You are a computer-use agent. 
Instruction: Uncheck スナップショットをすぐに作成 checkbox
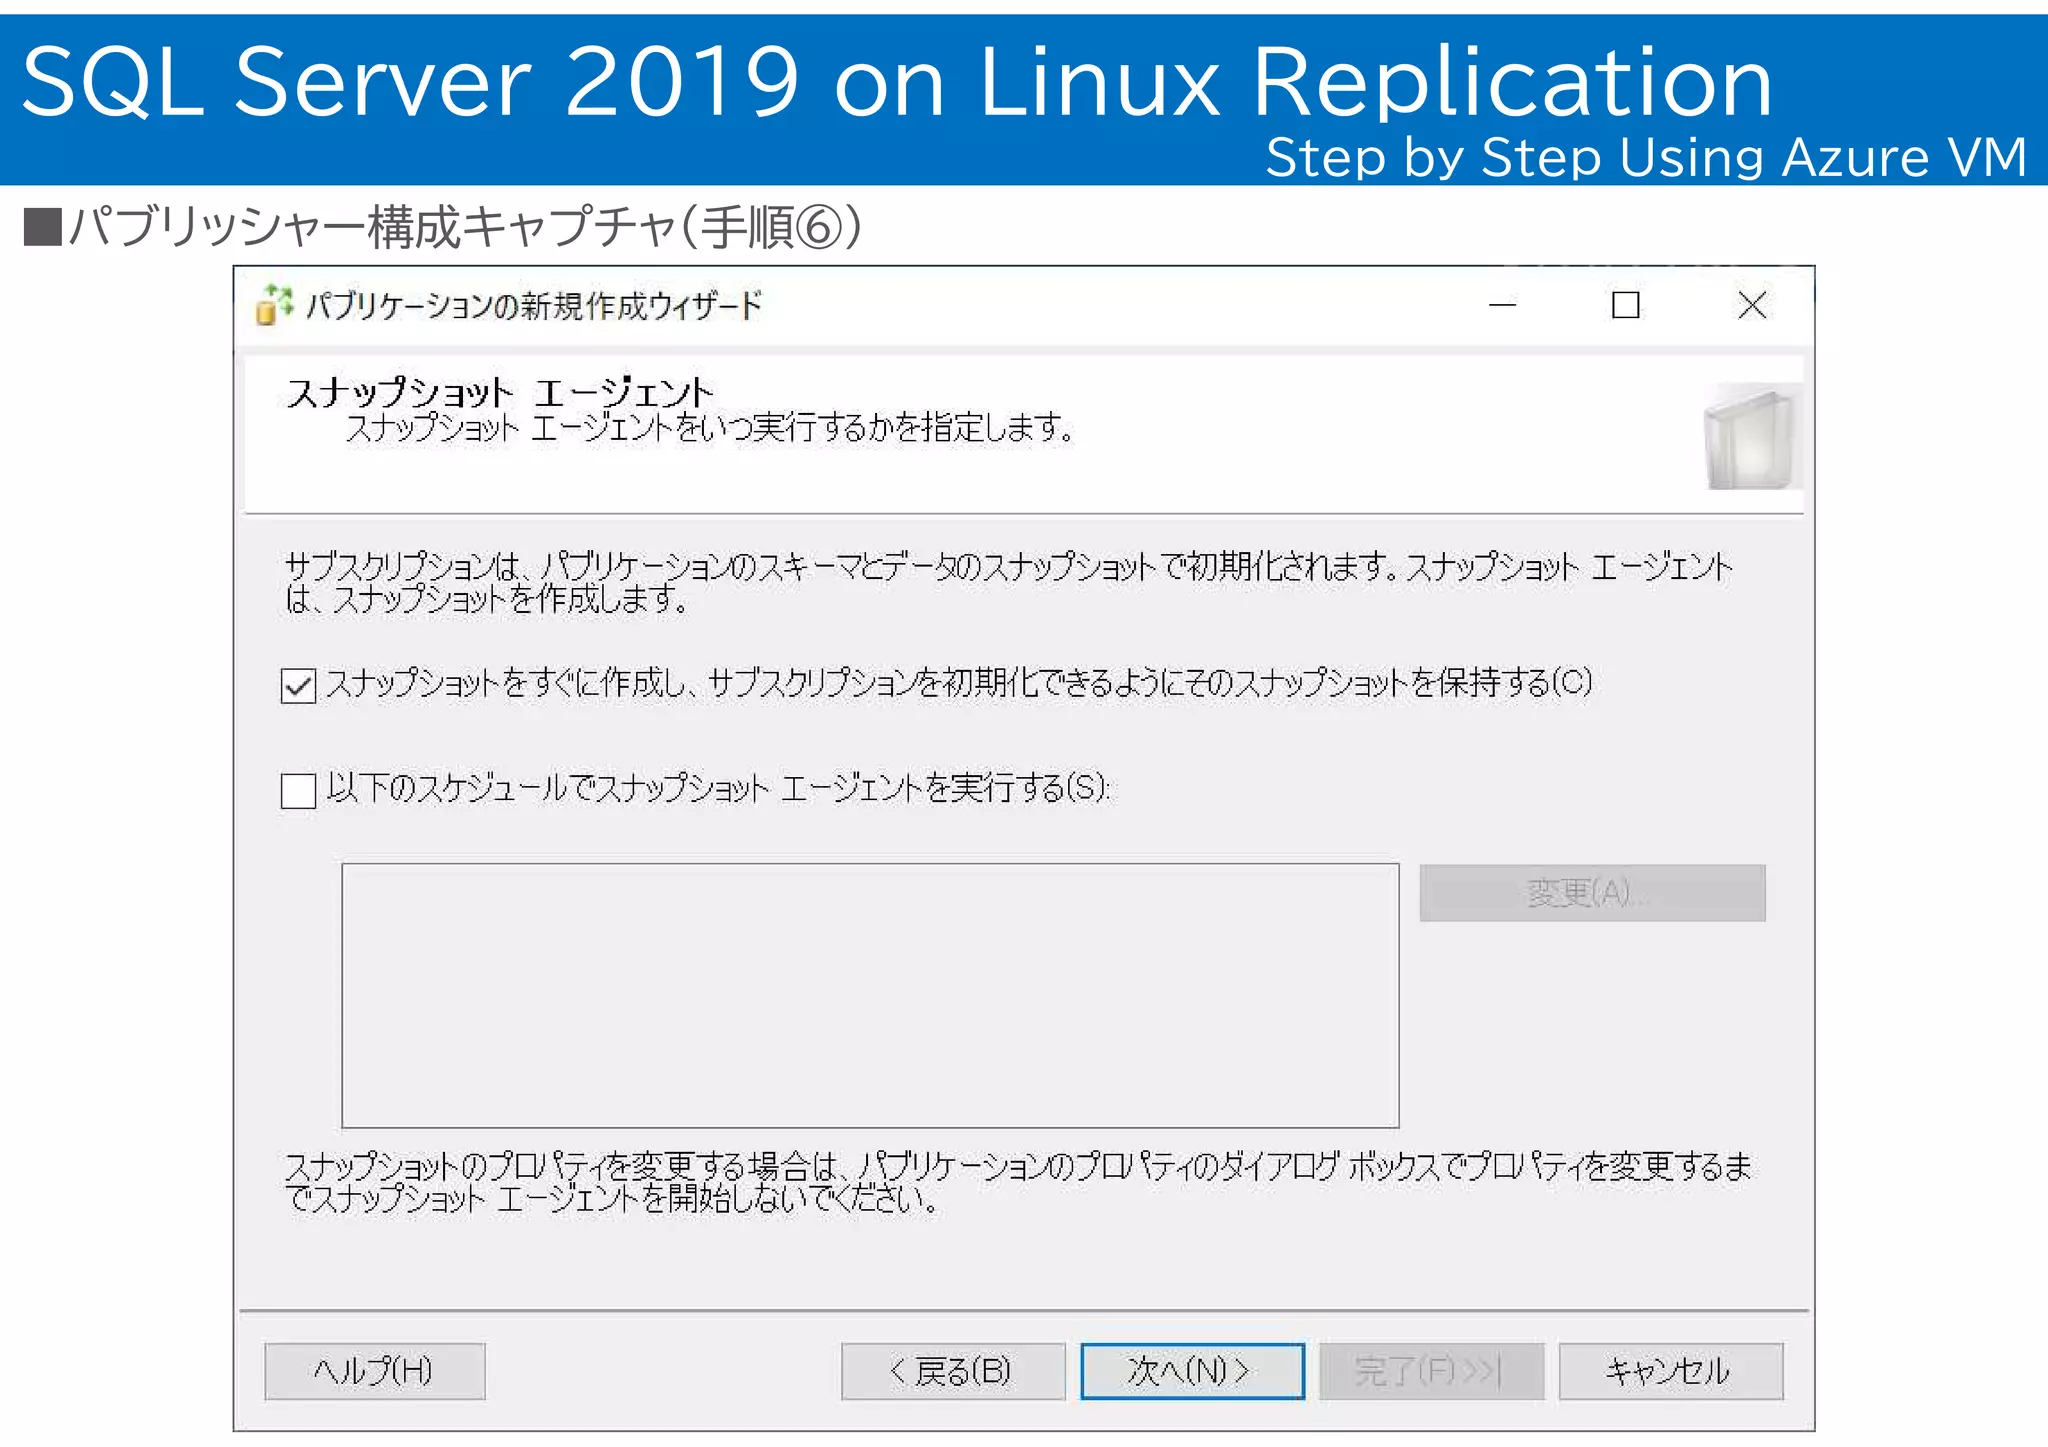coord(298,686)
